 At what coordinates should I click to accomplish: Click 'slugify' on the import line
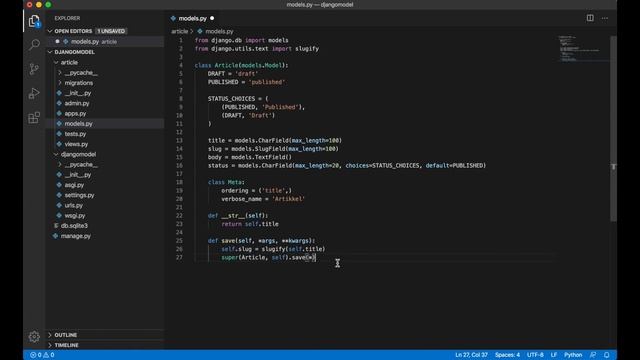pyautogui.click(x=307, y=49)
